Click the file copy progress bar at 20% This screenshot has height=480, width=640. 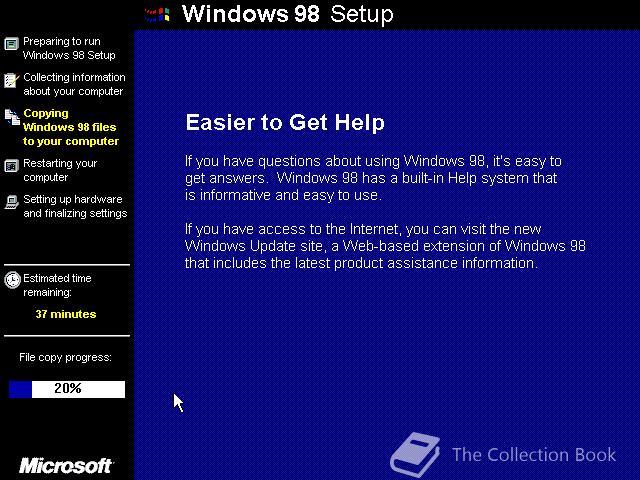pyautogui.click(x=67, y=389)
